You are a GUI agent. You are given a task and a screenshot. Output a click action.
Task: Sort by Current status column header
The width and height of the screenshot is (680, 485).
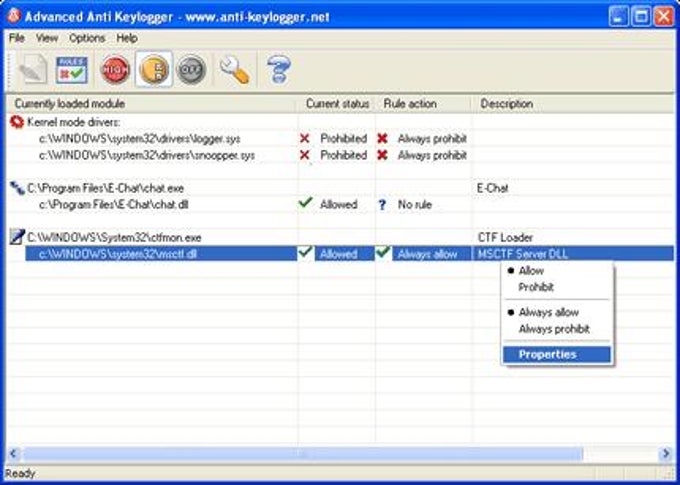337,104
